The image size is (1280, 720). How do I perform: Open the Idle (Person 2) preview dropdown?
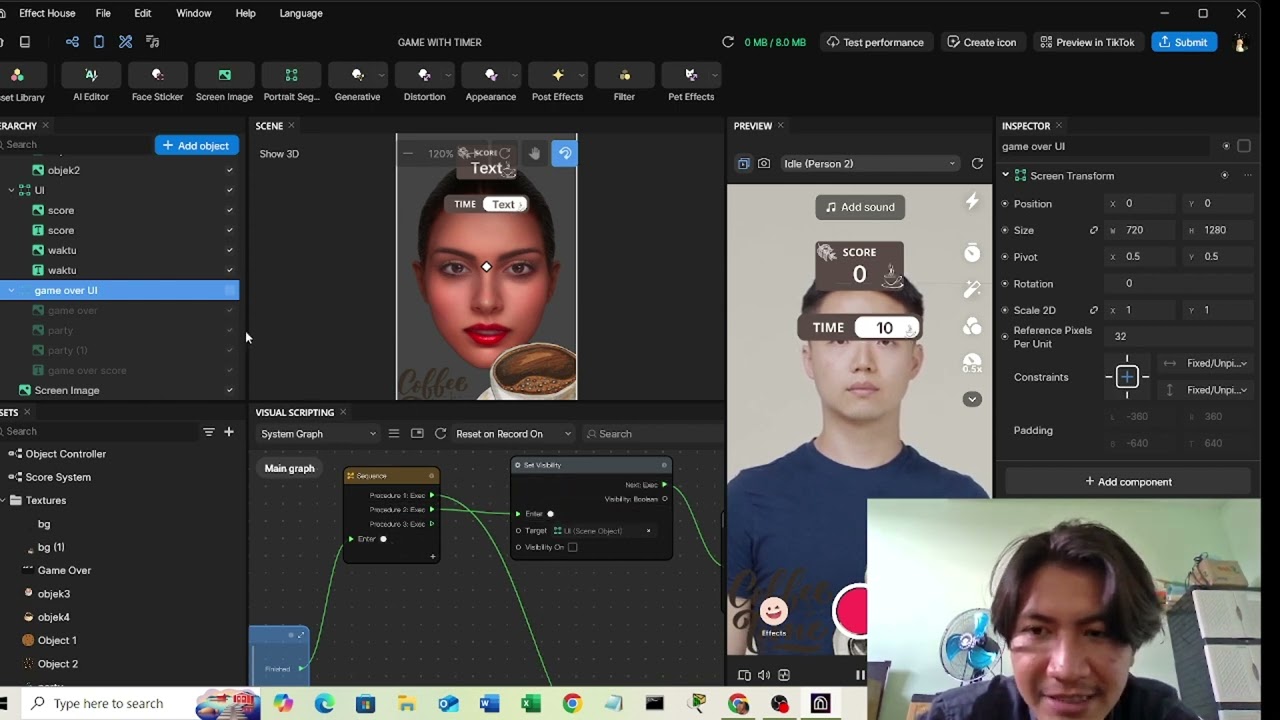869,164
